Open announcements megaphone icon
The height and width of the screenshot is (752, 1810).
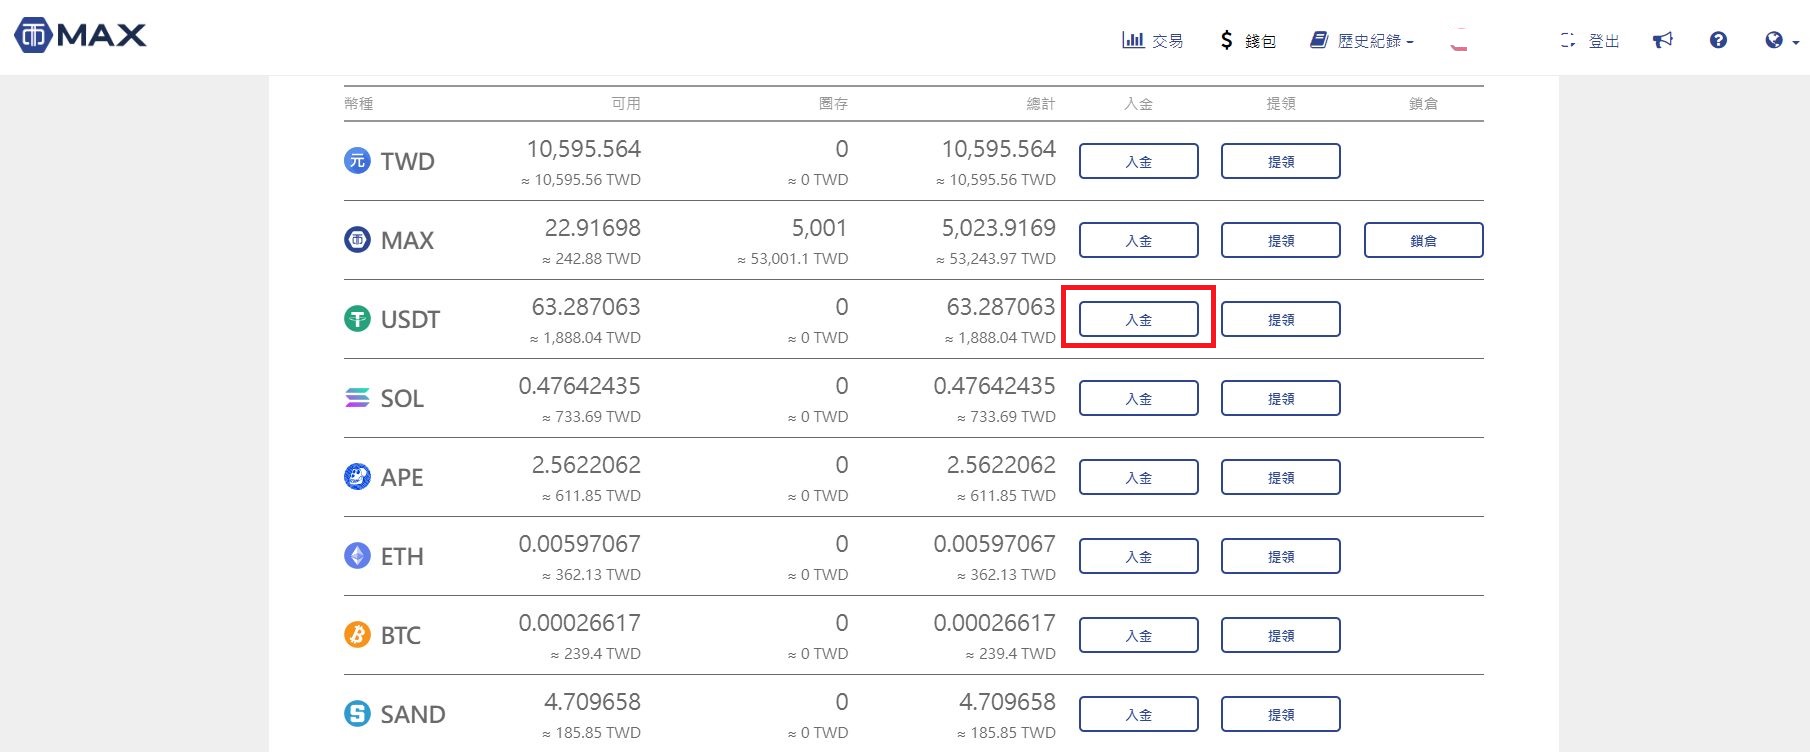point(1663,40)
